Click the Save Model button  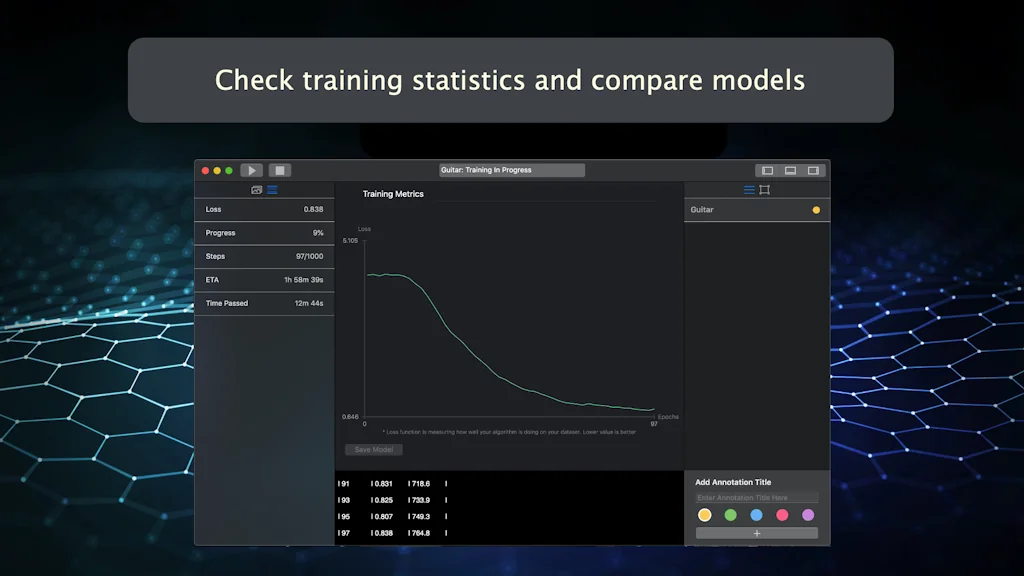pyautogui.click(x=374, y=449)
